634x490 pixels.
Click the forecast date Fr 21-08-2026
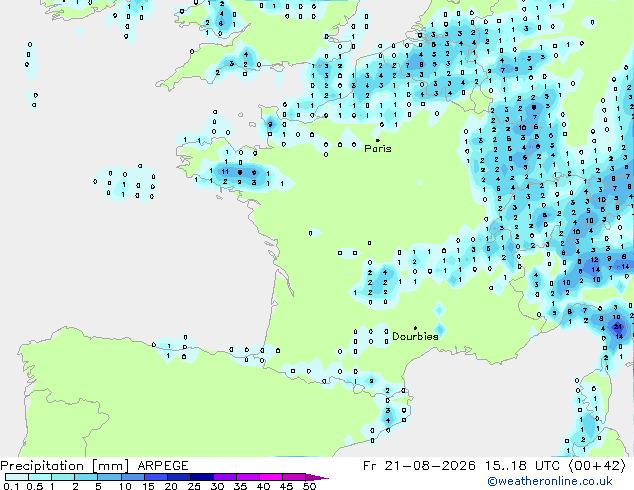click(x=419, y=466)
